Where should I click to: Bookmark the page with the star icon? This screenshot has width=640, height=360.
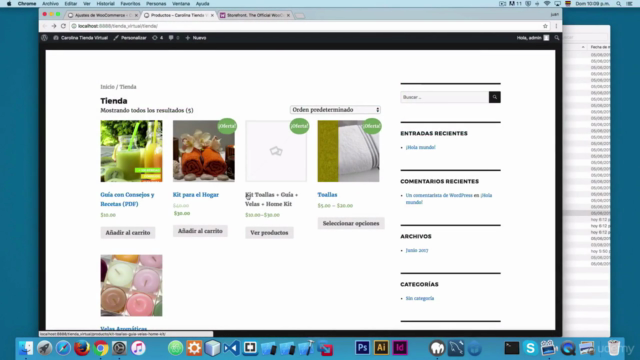pyautogui.click(x=545, y=26)
